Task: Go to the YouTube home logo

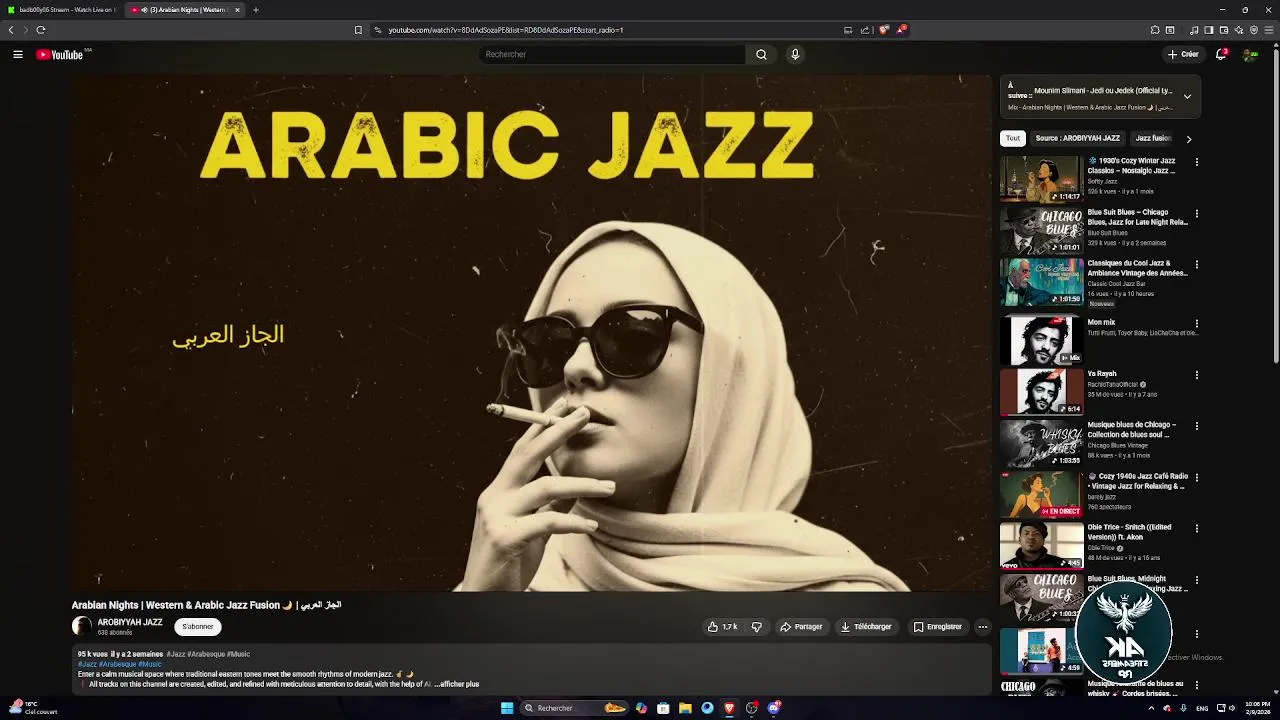Action: (60, 55)
